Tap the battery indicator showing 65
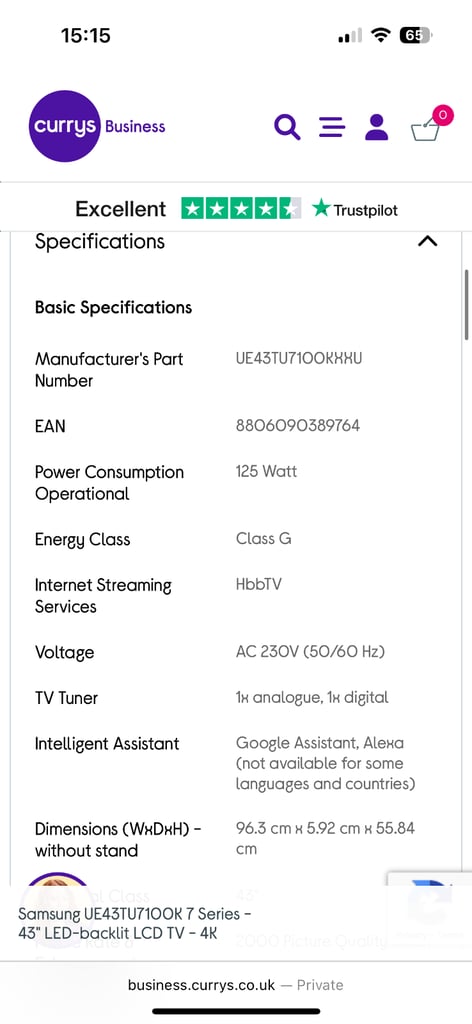This screenshot has width=472, height=1024. pos(415,35)
